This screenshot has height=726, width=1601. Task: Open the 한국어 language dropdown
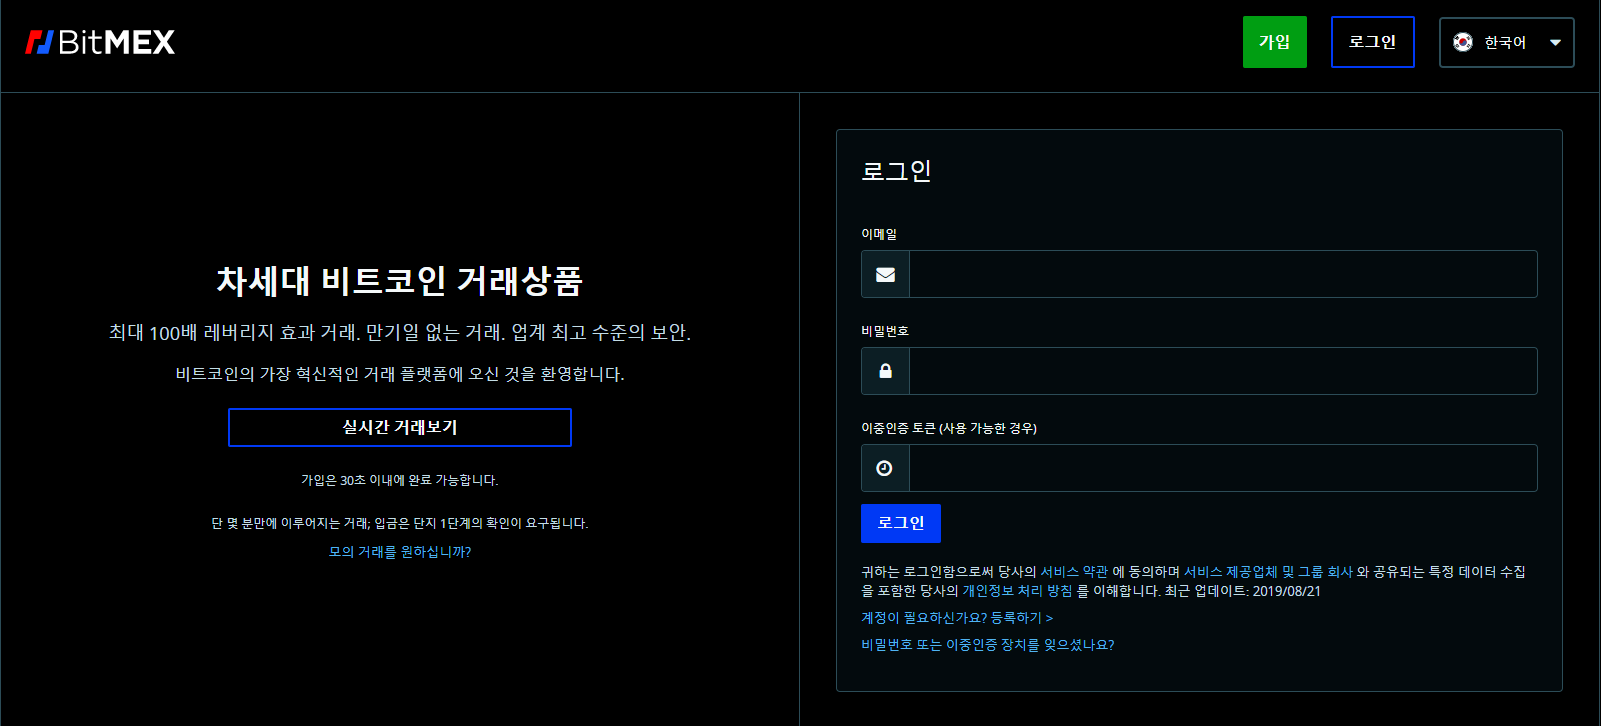(x=1507, y=42)
